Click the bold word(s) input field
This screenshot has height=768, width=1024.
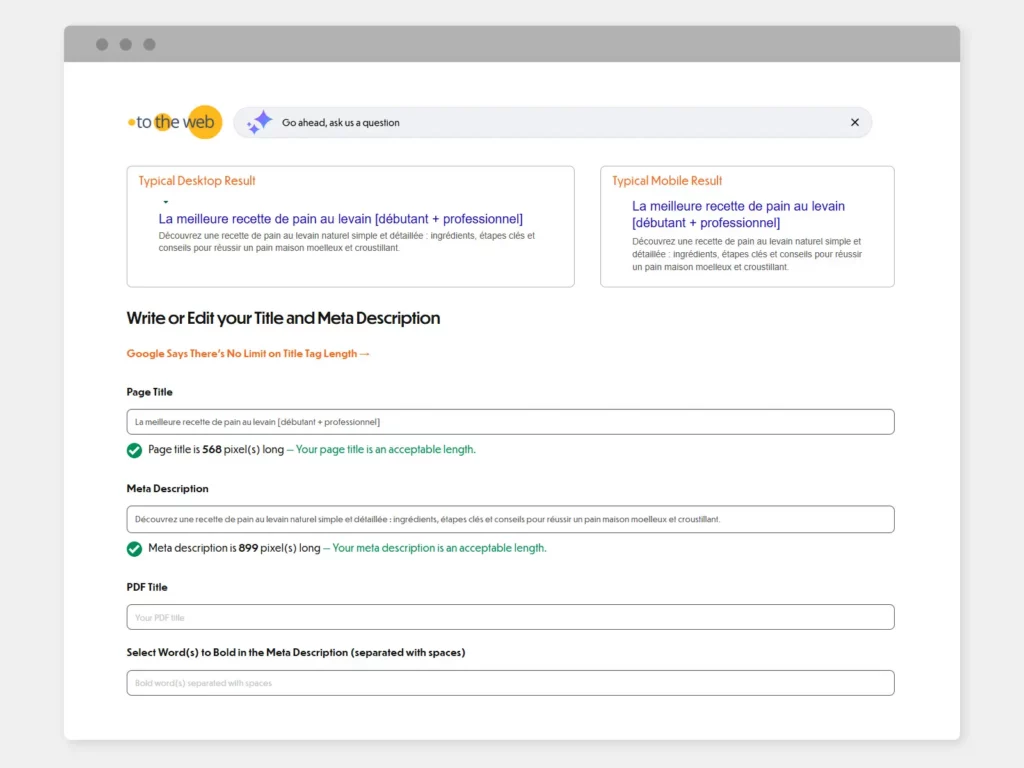510,682
